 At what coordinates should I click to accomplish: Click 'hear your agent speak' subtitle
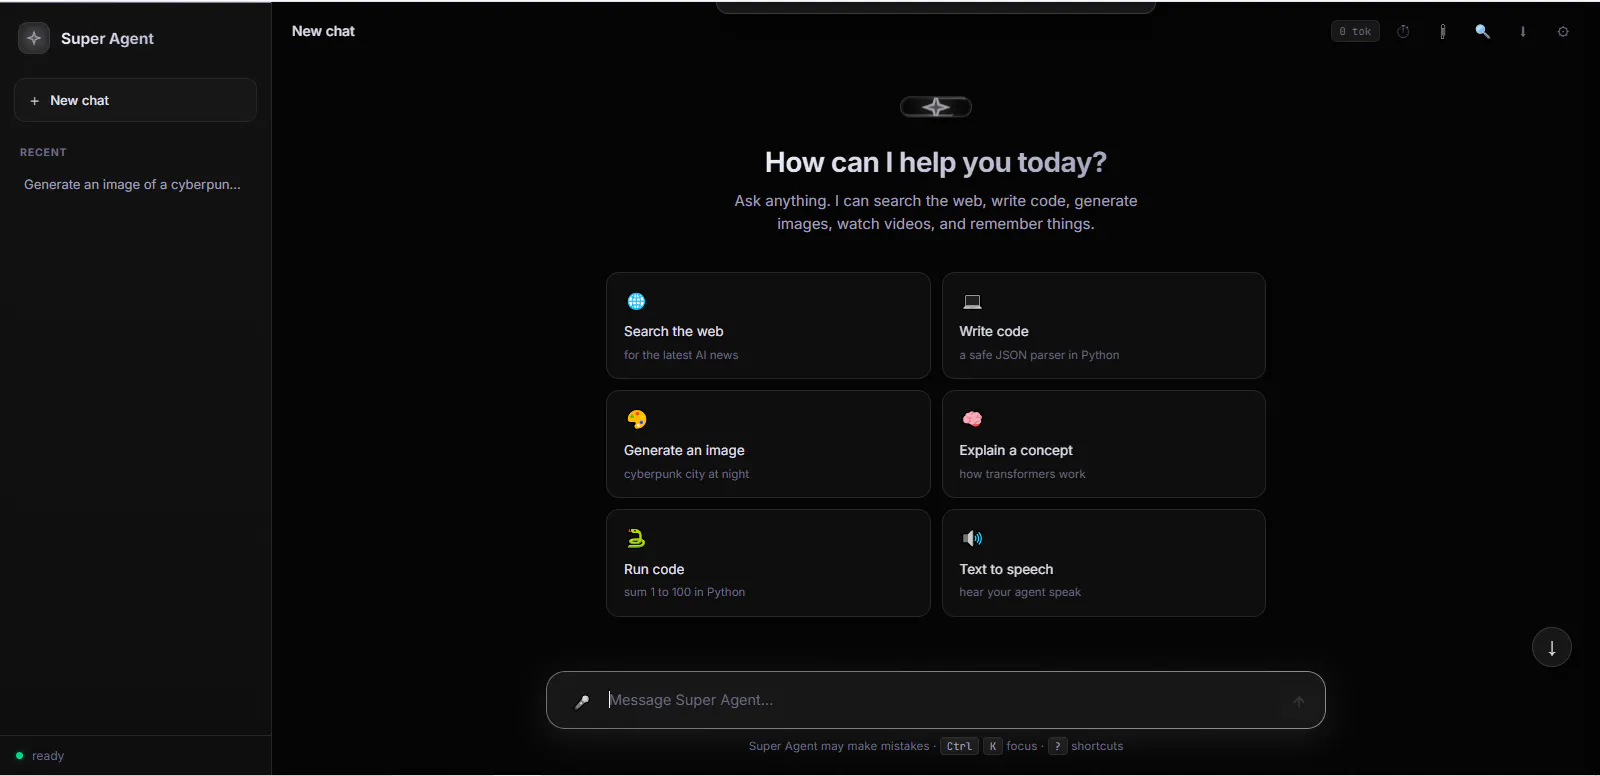(1020, 592)
